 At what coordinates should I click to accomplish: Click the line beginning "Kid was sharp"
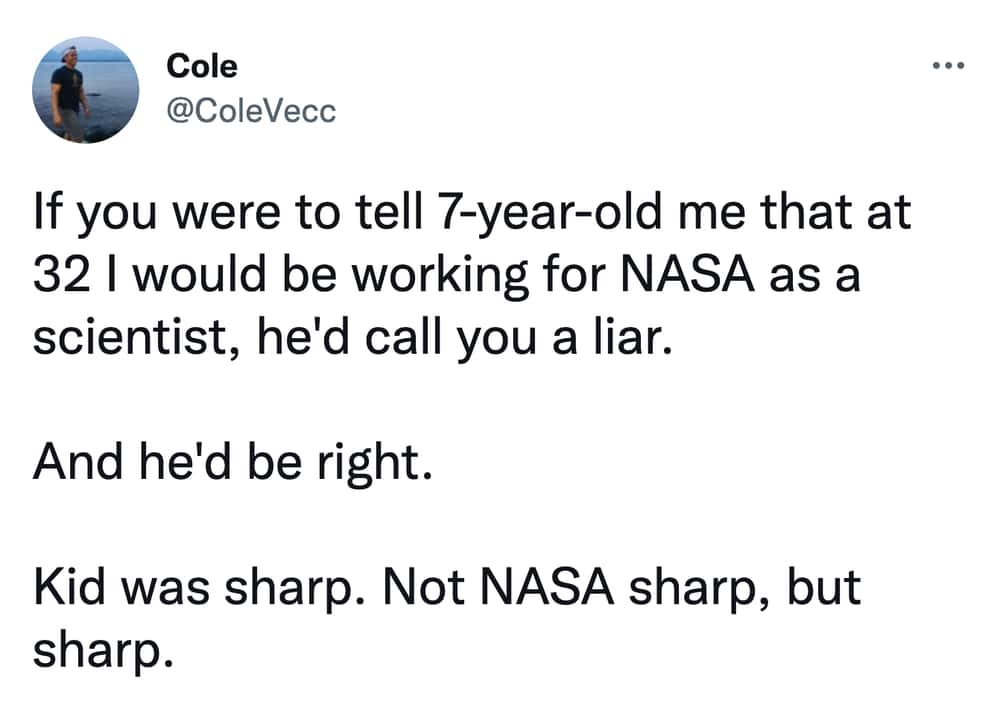(x=446, y=586)
